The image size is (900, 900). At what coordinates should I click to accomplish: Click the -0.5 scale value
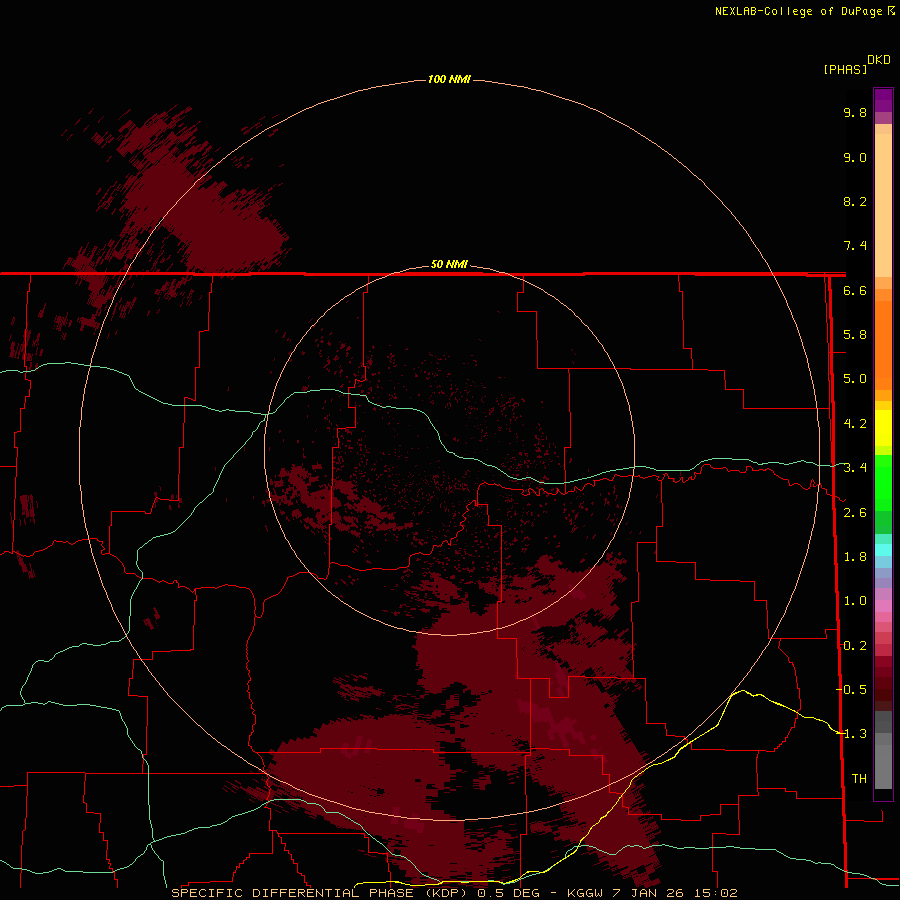(852, 690)
